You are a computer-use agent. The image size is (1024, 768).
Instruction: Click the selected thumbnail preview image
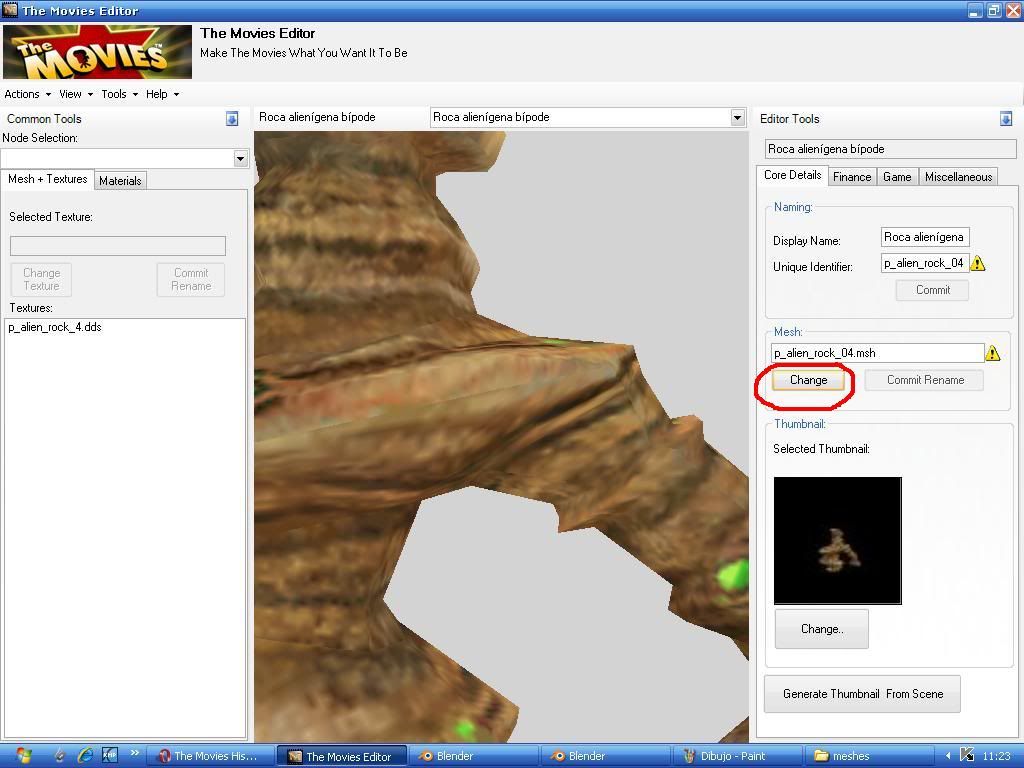(838, 541)
